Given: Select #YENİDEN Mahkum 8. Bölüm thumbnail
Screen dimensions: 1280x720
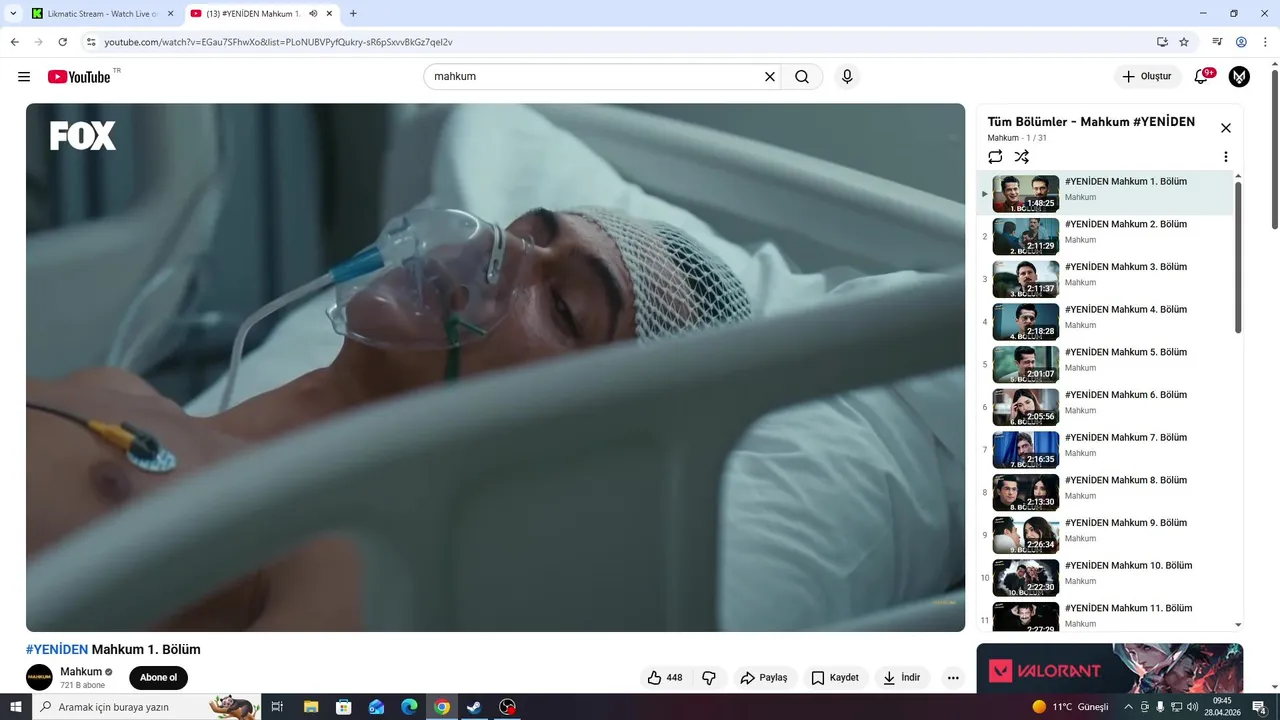Looking at the screenshot, I should point(1025,493).
